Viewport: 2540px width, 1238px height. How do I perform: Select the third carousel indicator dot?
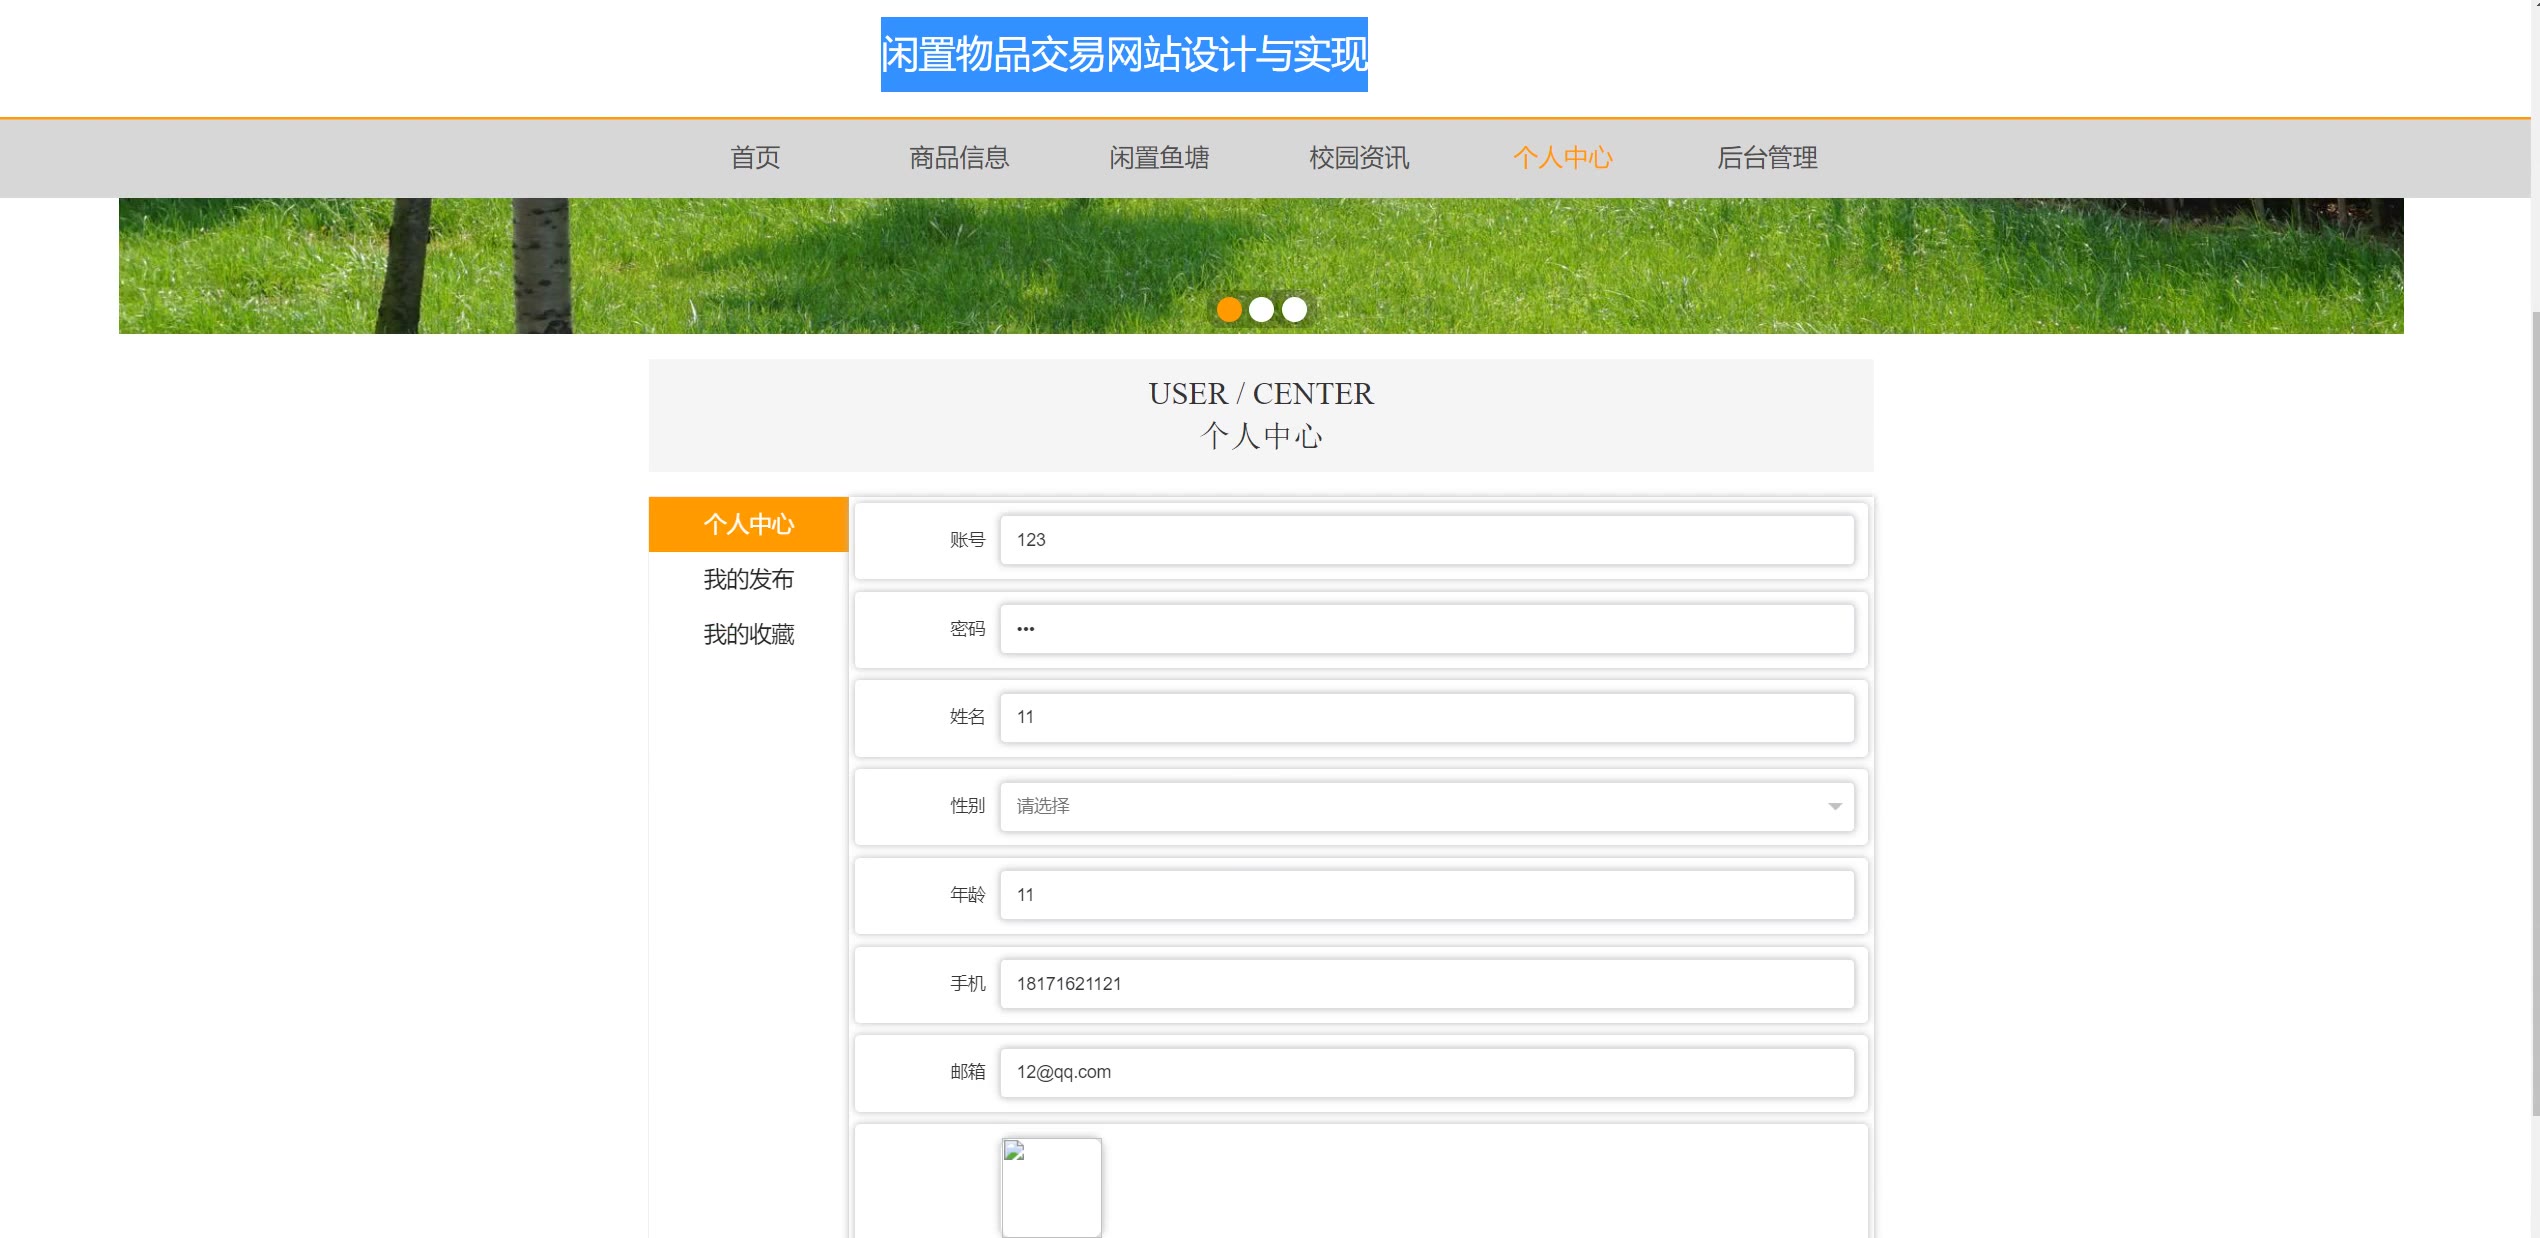tap(1294, 310)
